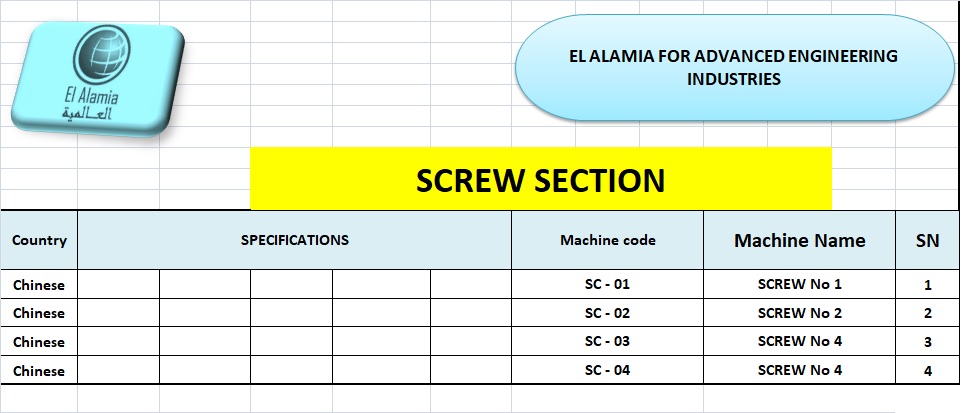This screenshot has height=413, width=977.
Task: Select the Country header cell
Action: coord(39,240)
